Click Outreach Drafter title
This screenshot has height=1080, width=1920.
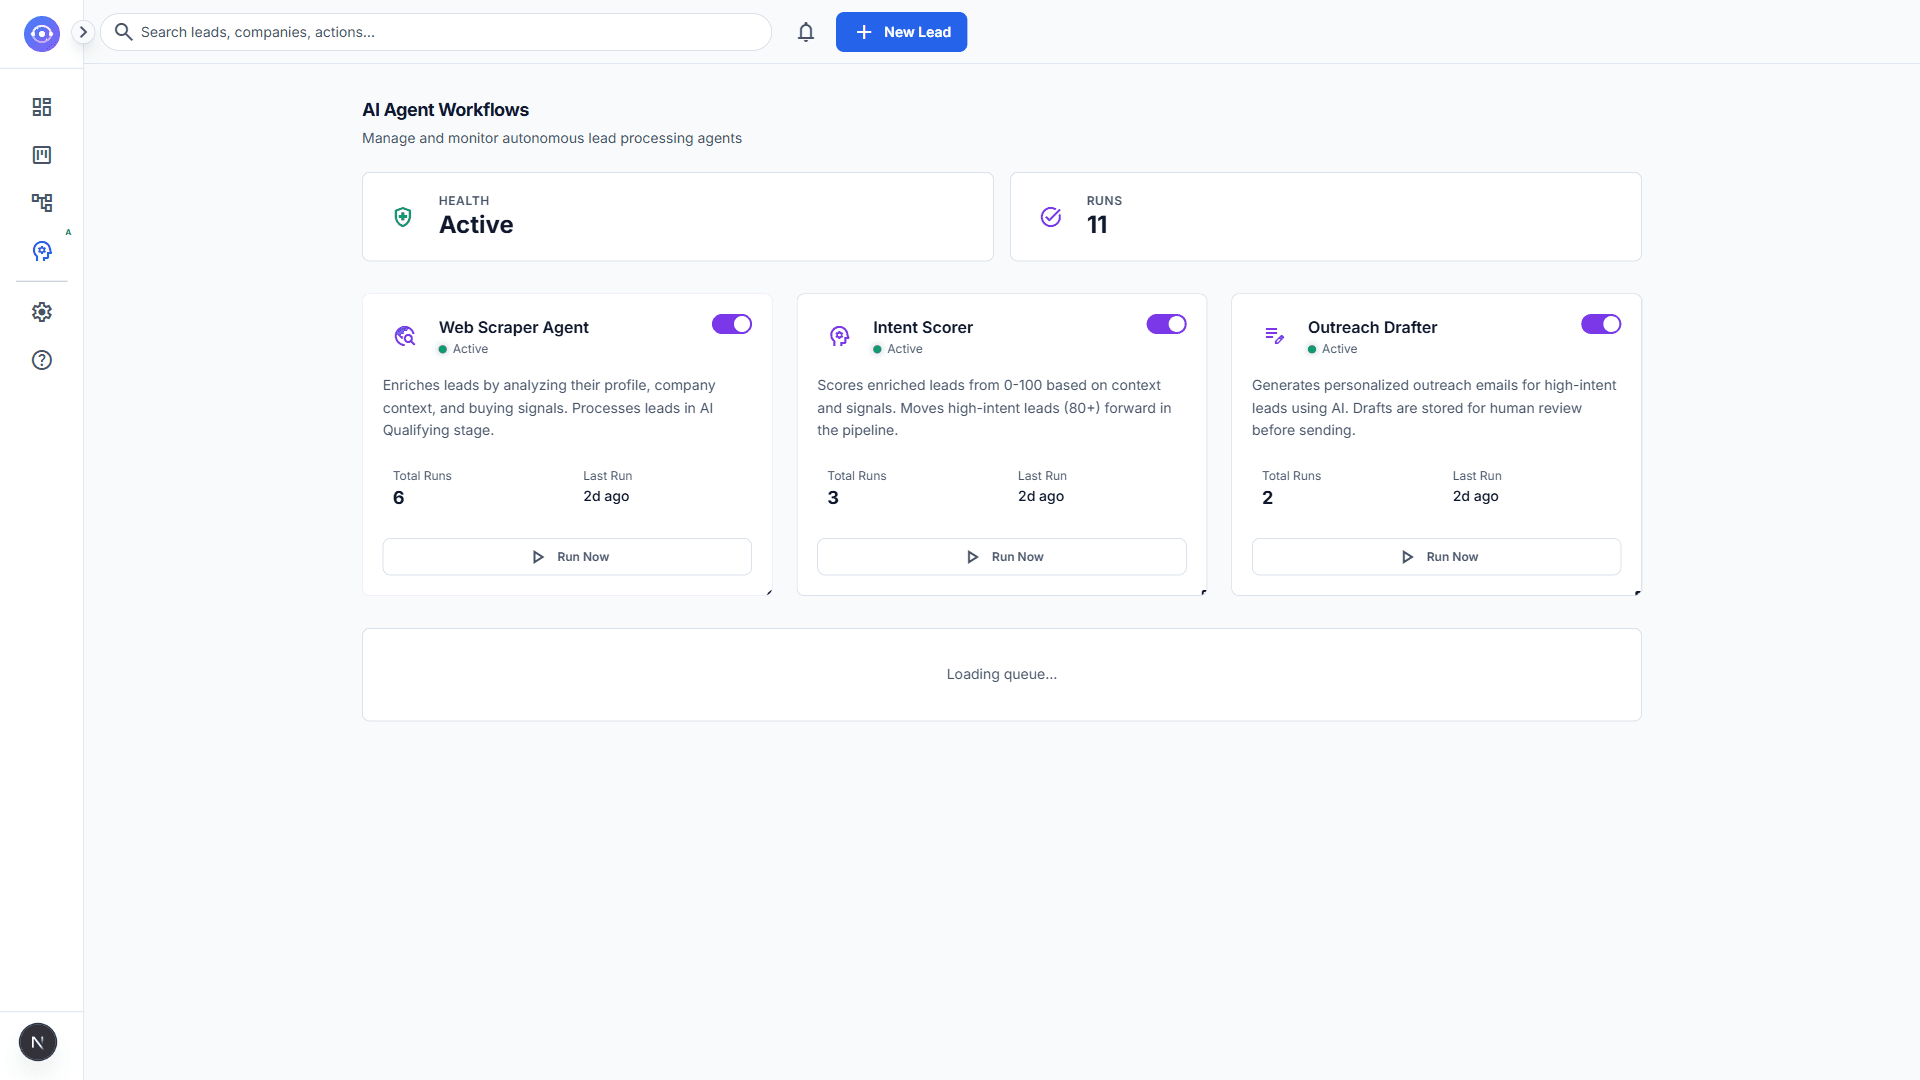coord(1372,327)
